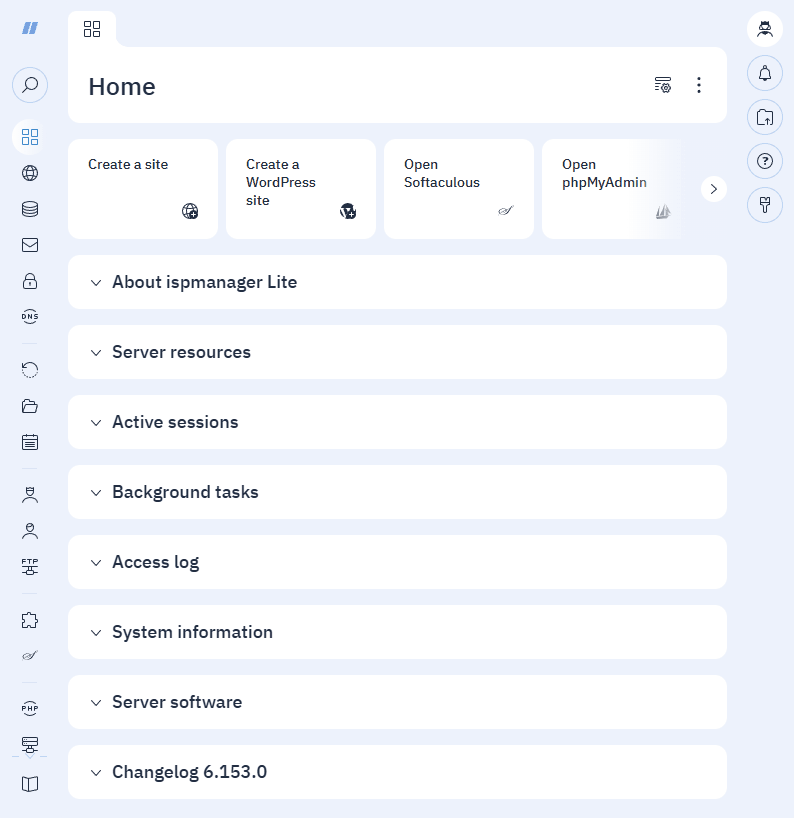Screen dimensions: 794x818
Task: Expand the Server software section
Action: click(397, 702)
